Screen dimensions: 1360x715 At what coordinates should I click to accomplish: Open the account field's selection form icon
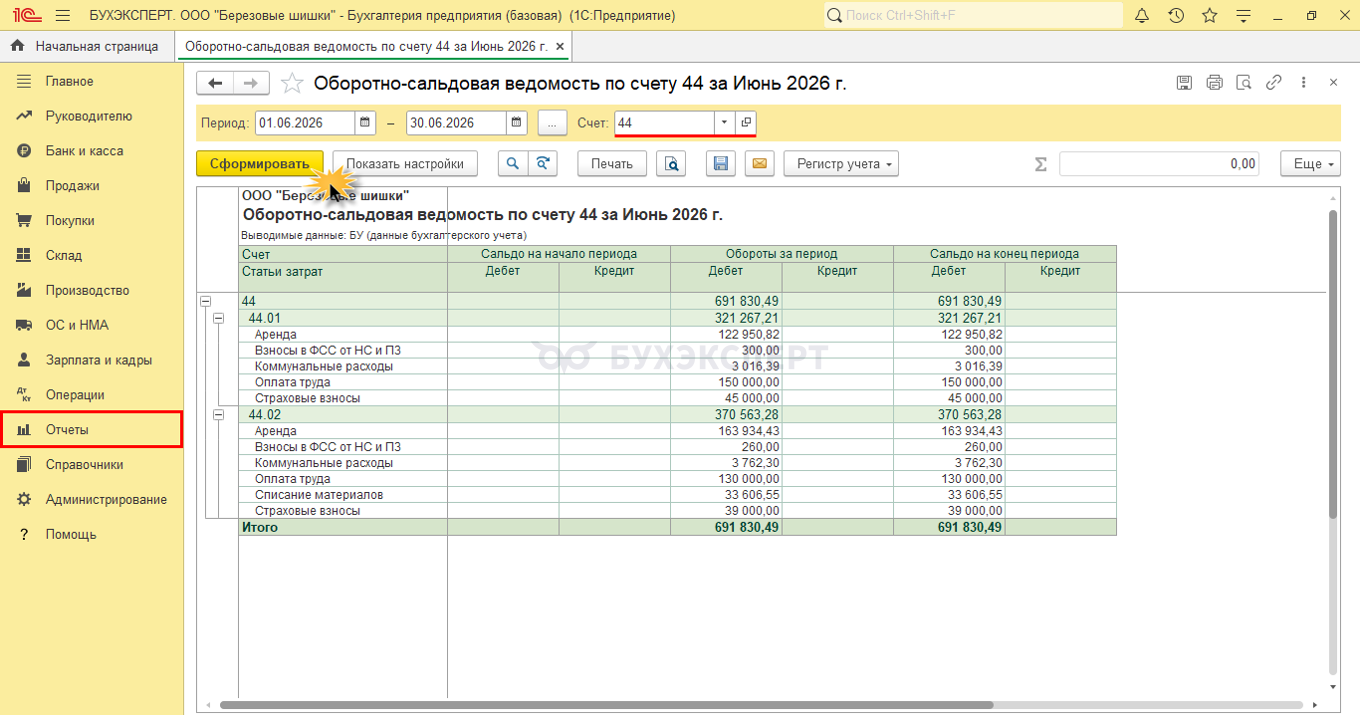tap(746, 123)
